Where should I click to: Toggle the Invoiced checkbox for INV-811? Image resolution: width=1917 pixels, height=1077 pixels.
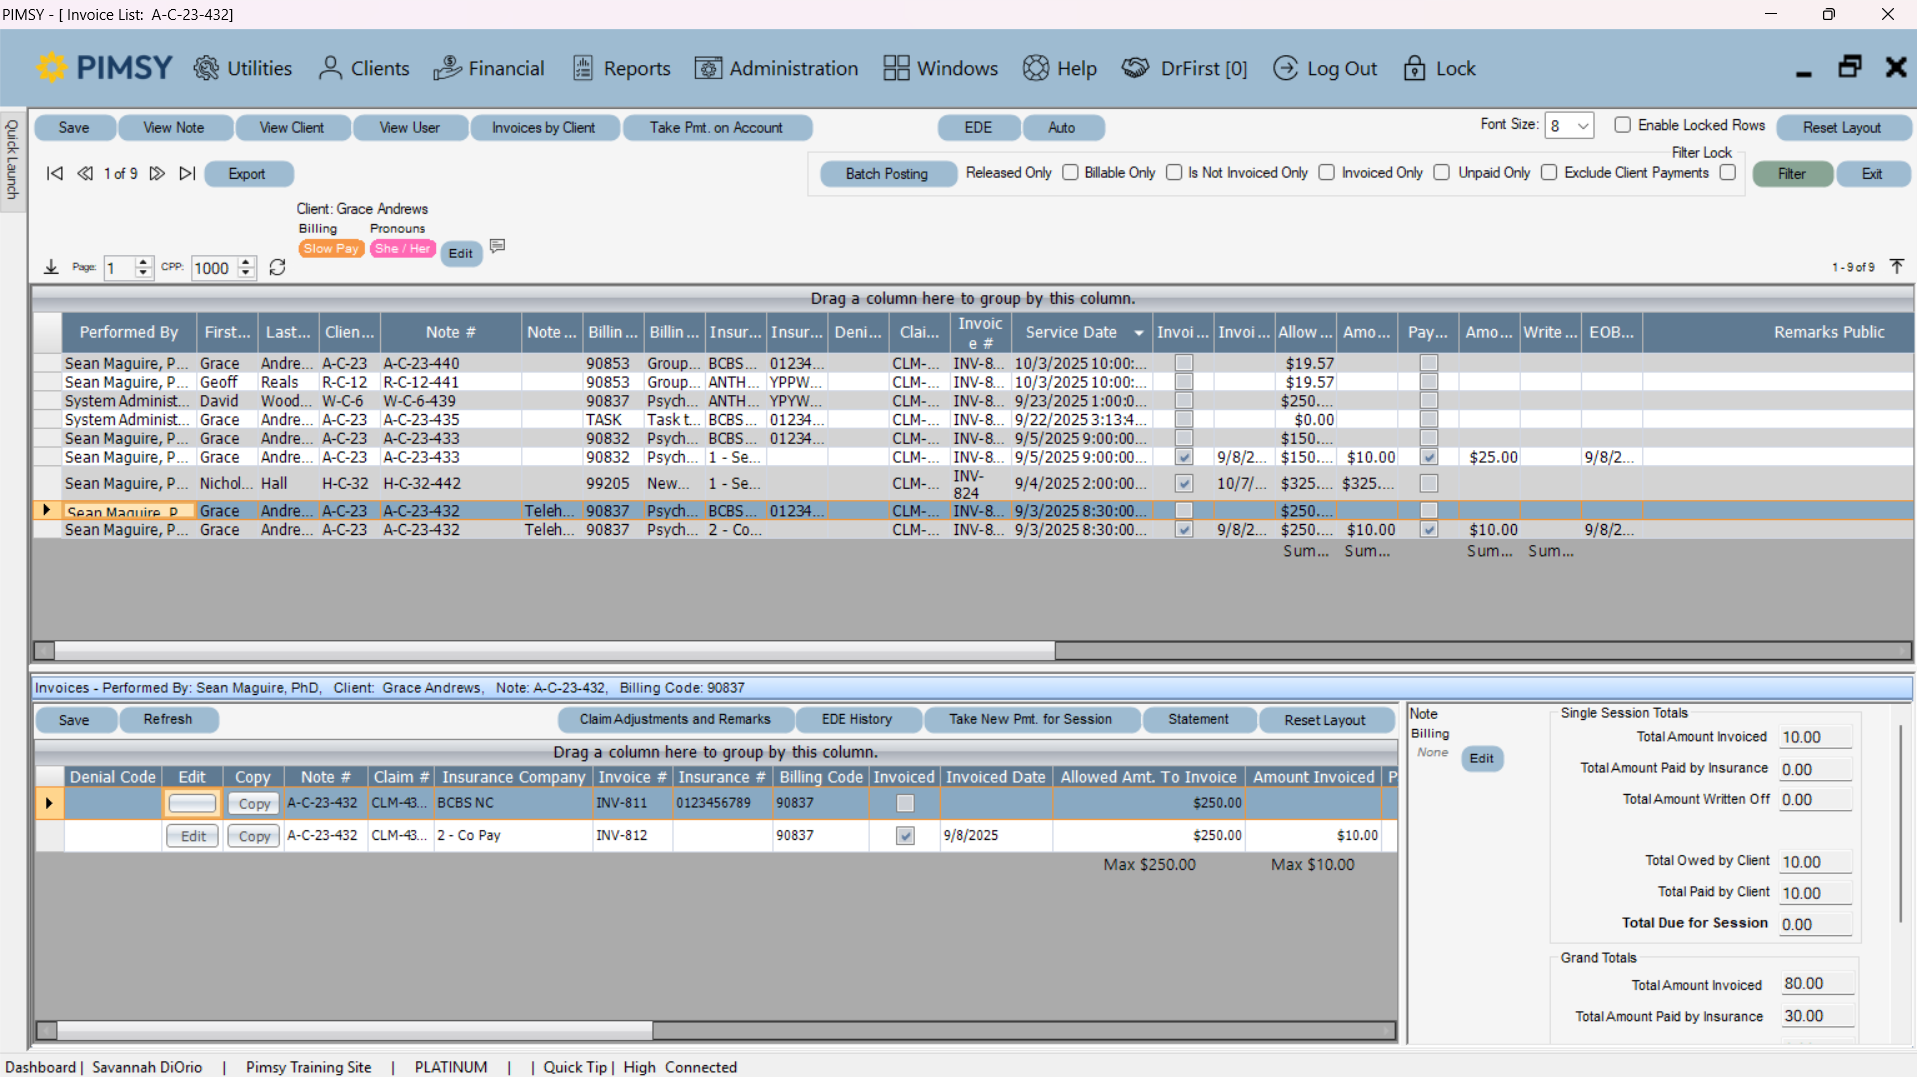(x=904, y=802)
